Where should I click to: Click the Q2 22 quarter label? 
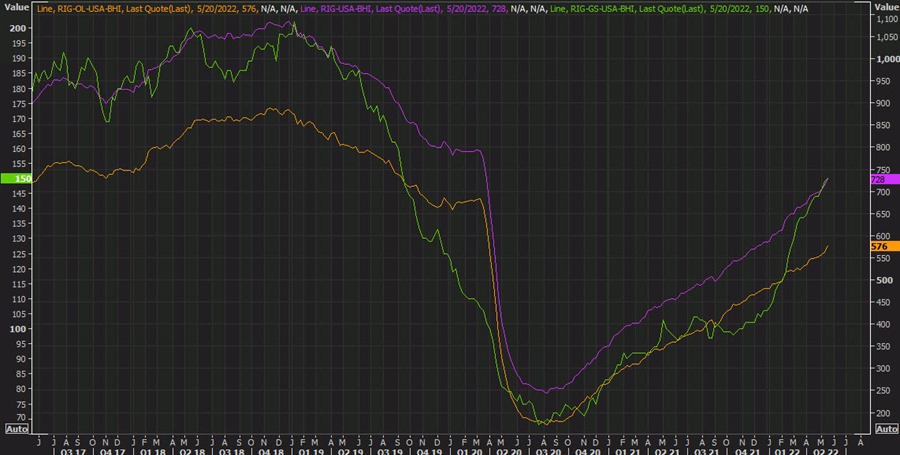point(828,451)
